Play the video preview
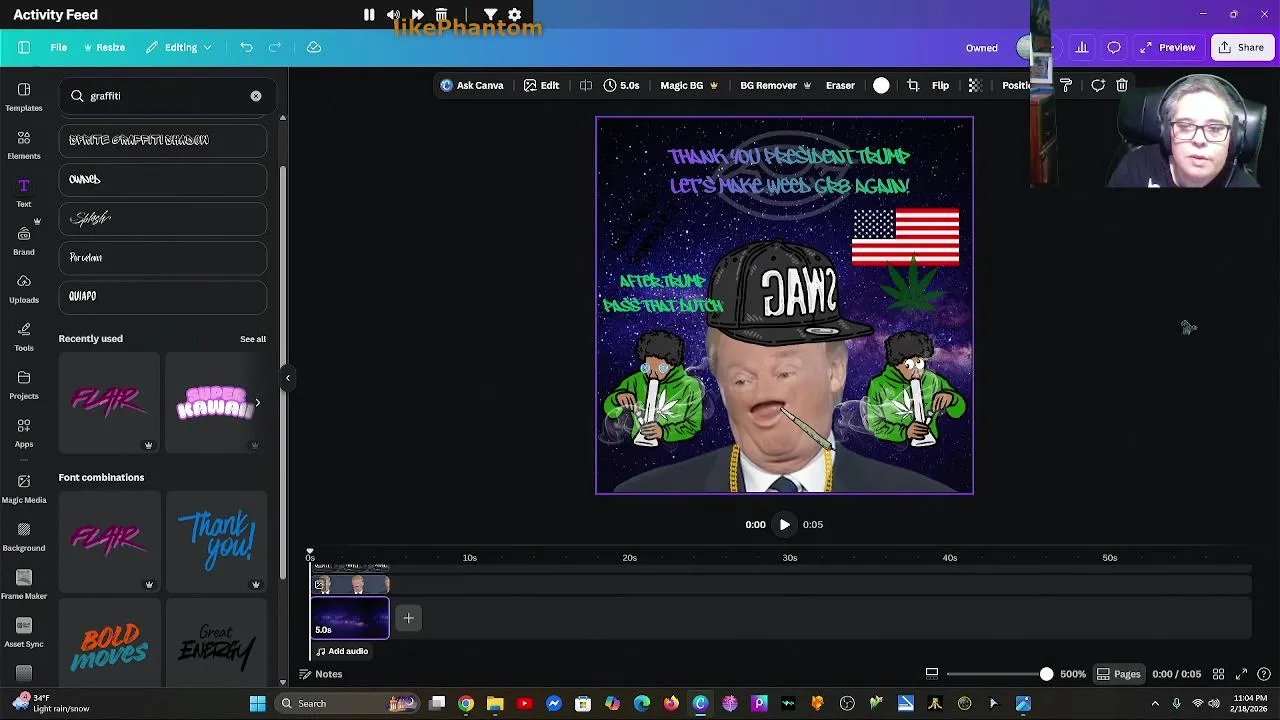1280x720 pixels. 784,524
